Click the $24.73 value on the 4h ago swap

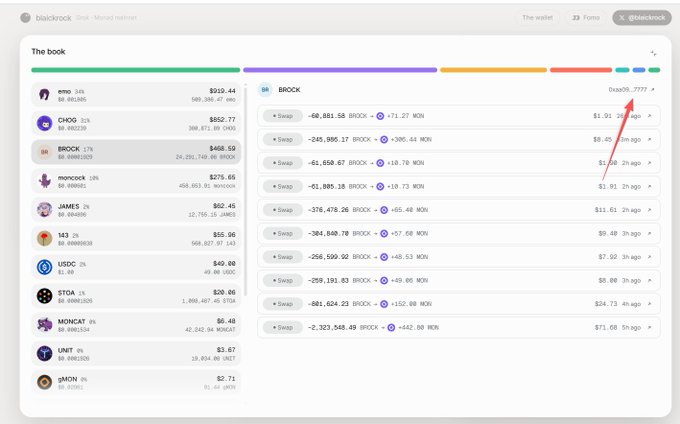[x=606, y=304]
